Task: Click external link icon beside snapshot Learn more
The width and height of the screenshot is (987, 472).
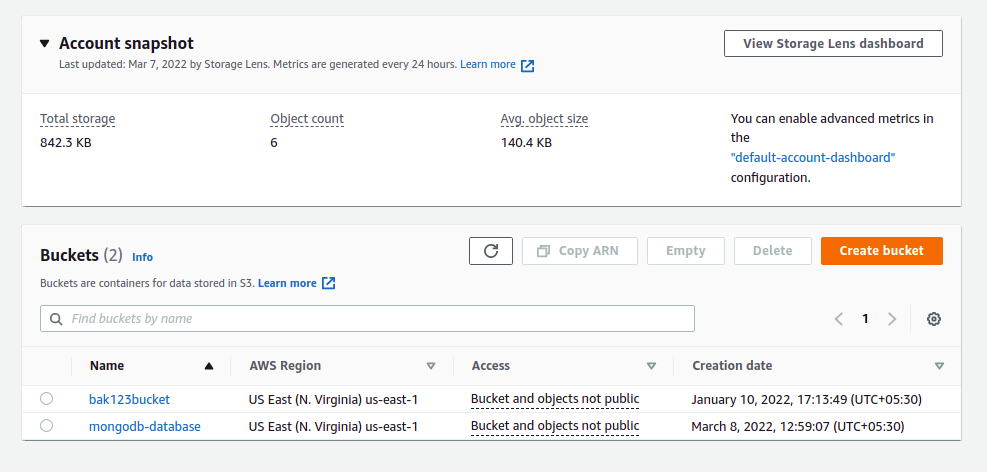Action: [x=528, y=65]
